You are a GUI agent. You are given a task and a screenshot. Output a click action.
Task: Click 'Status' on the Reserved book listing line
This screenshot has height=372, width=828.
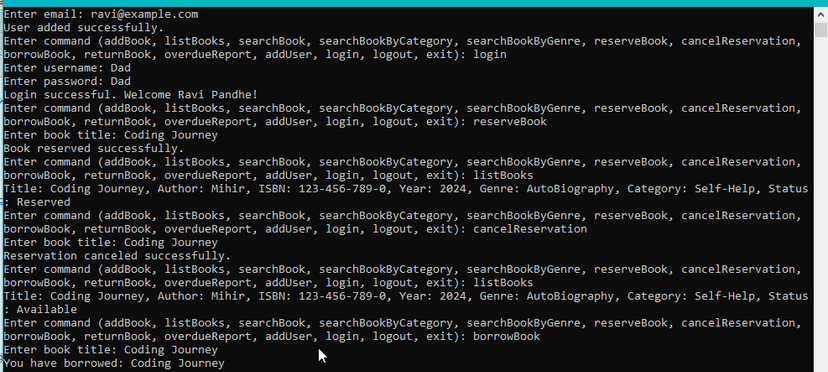(x=788, y=189)
